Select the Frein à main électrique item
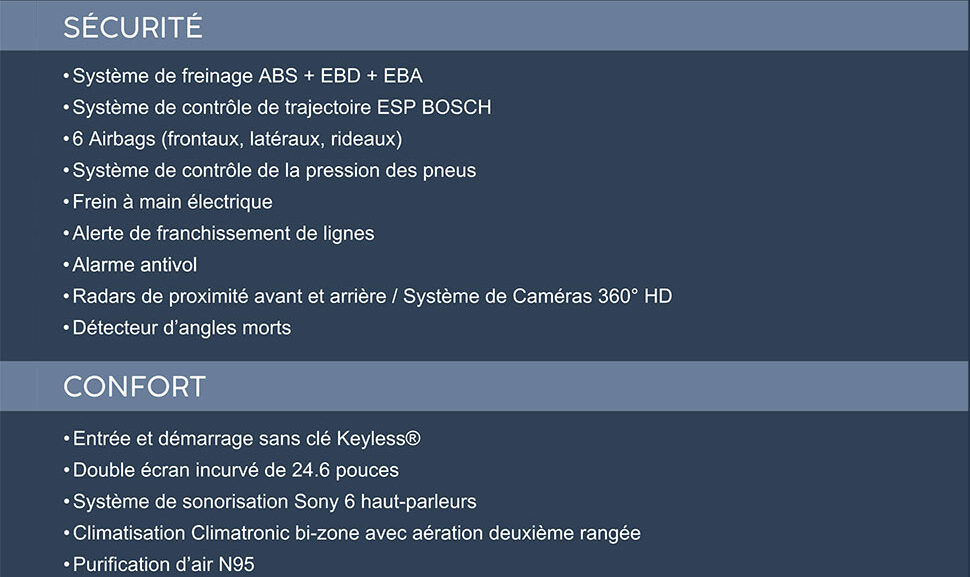 click(172, 202)
